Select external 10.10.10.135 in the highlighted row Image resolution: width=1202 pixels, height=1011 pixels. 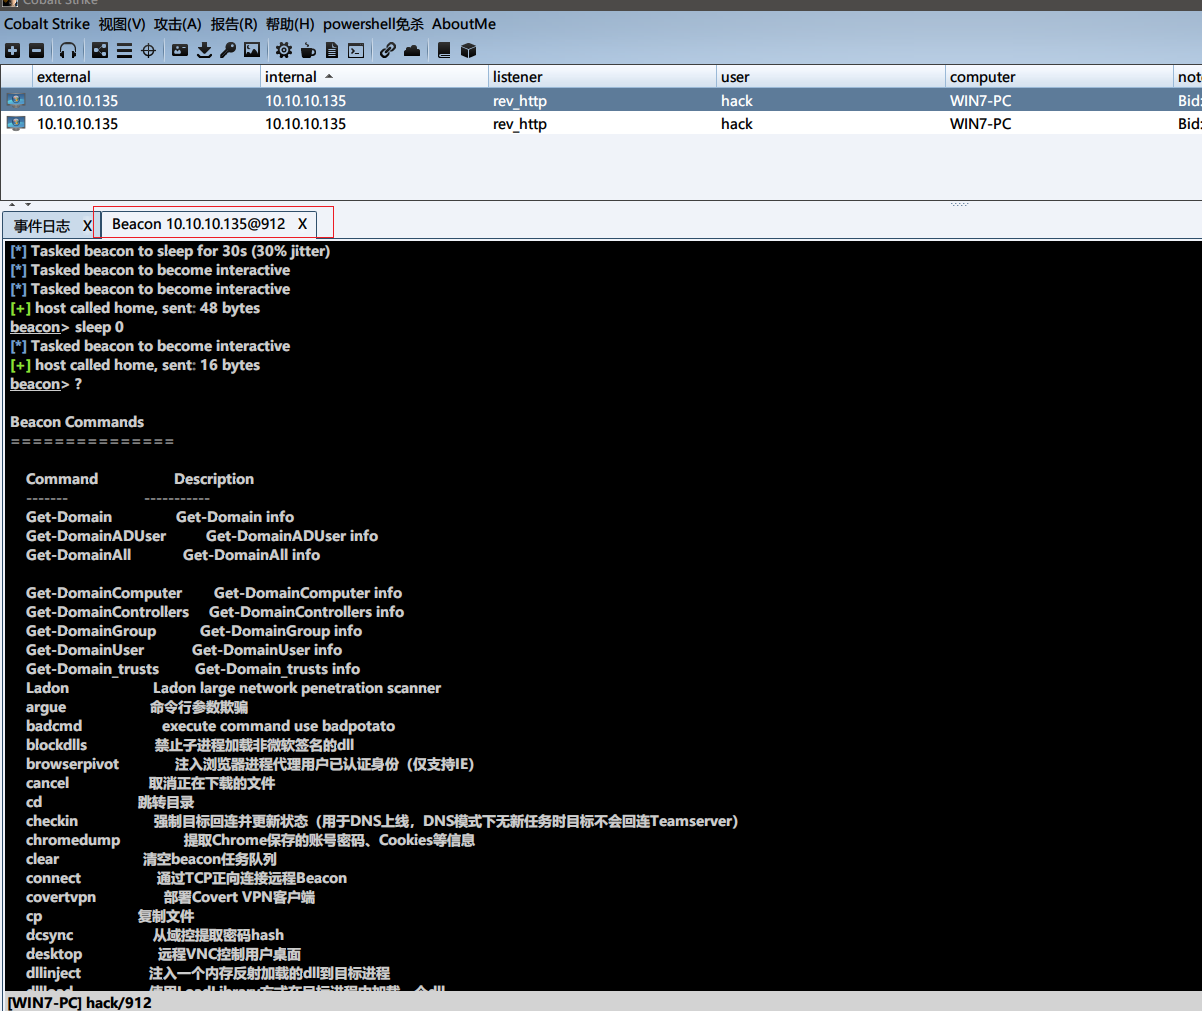click(x=78, y=101)
